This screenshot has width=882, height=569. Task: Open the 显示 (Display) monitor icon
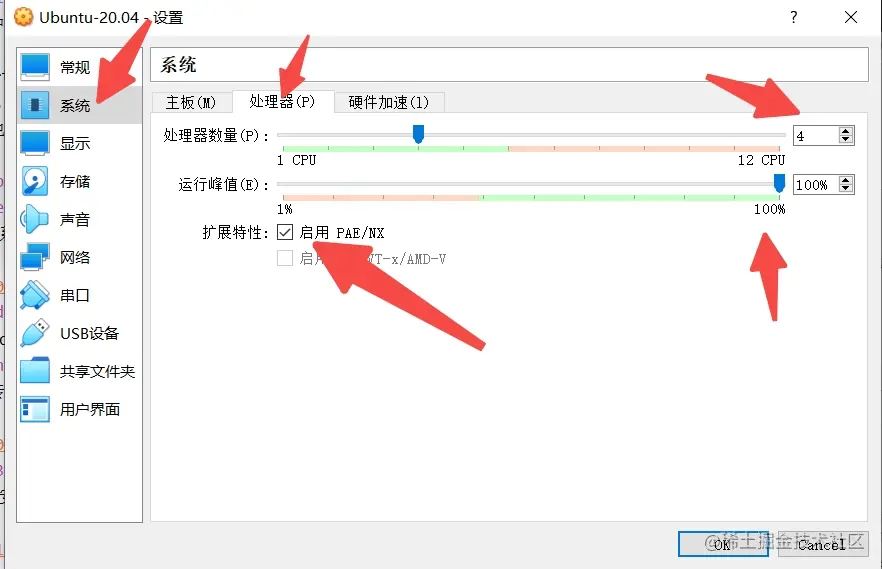click(35, 143)
